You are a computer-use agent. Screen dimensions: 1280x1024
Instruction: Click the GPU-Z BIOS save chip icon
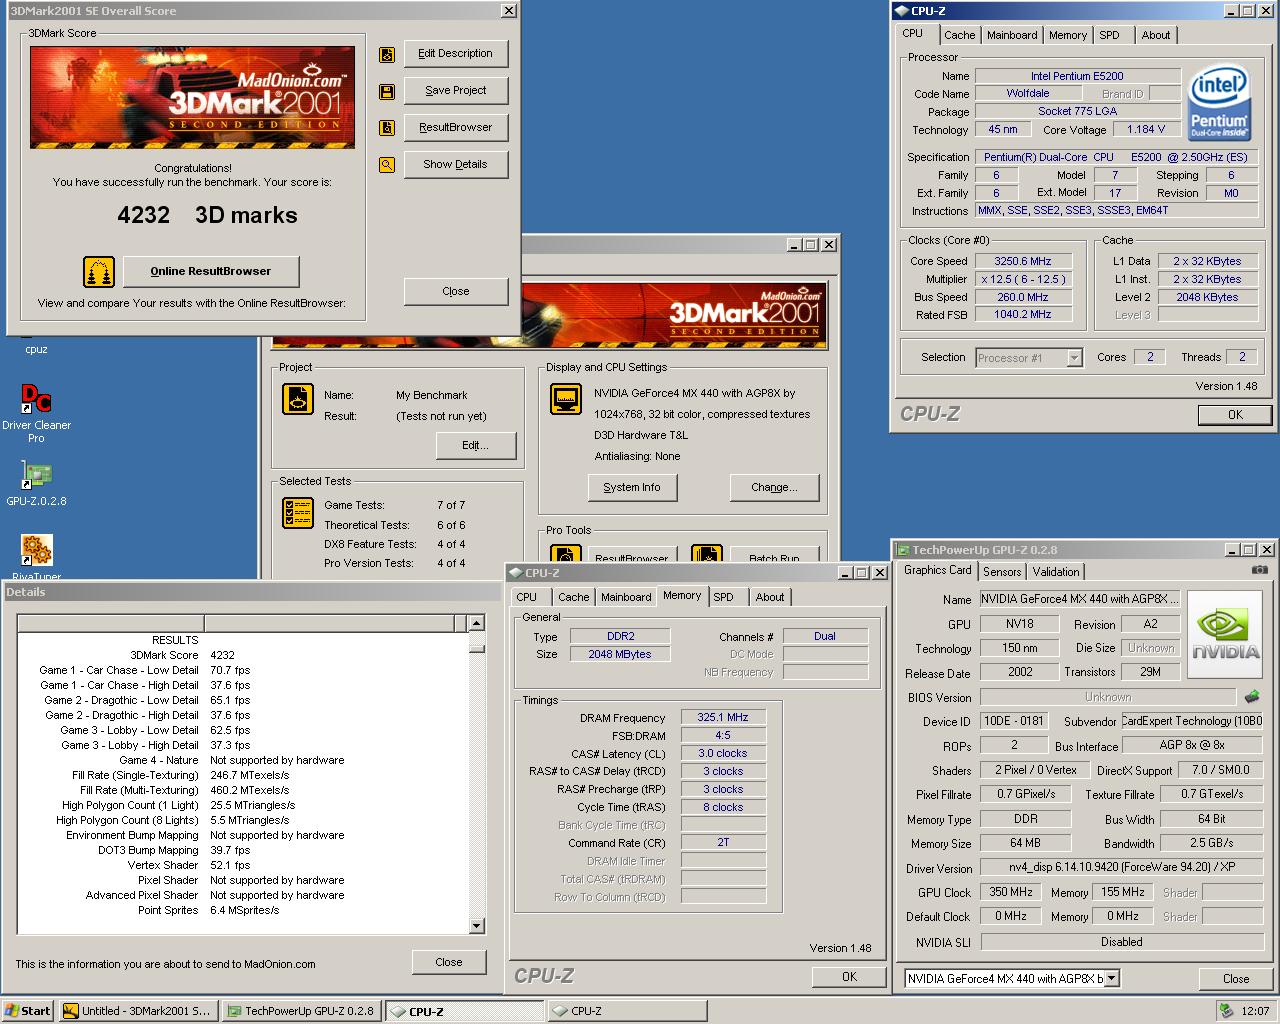1251,697
